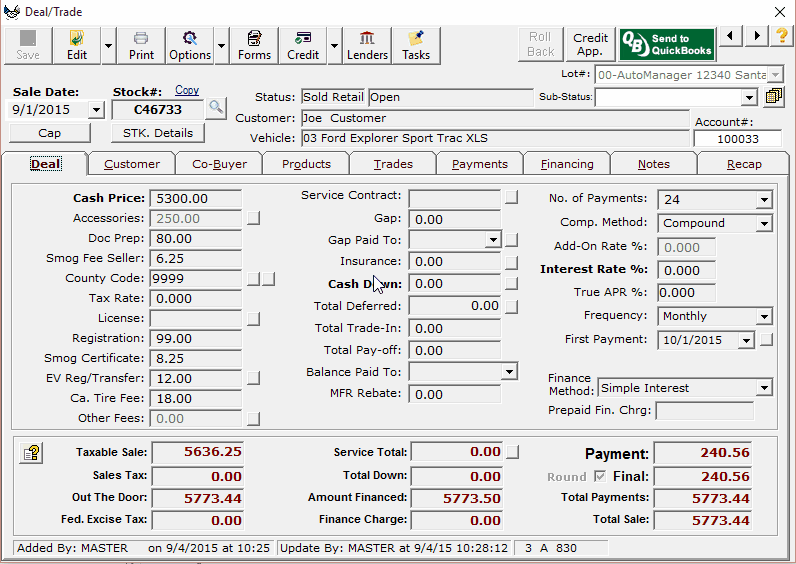Click the Copy link above stock number

[187, 90]
